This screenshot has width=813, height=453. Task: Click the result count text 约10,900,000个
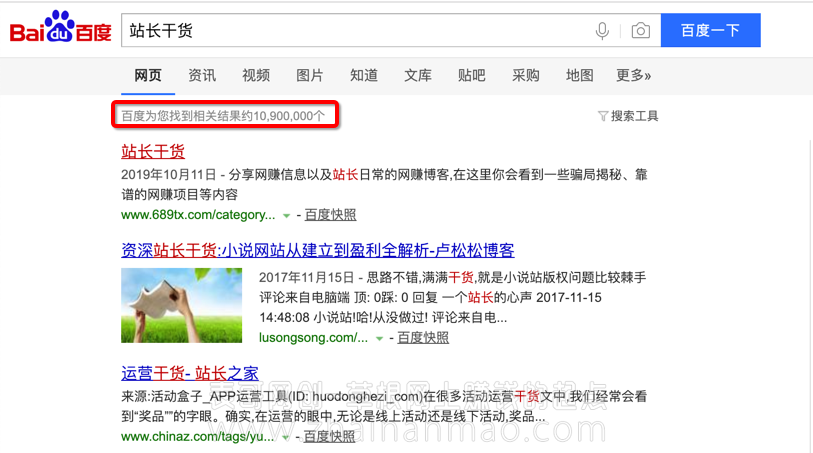283,116
